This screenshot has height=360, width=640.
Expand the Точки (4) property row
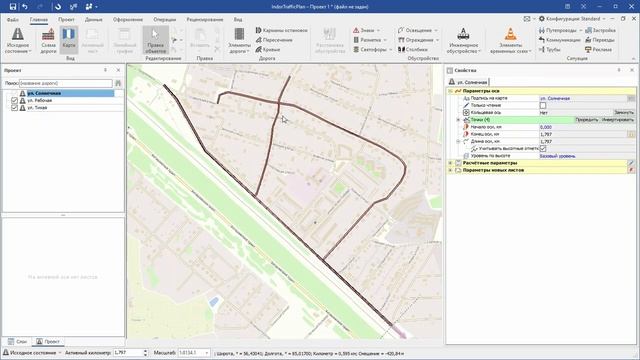[x=458, y=120]
